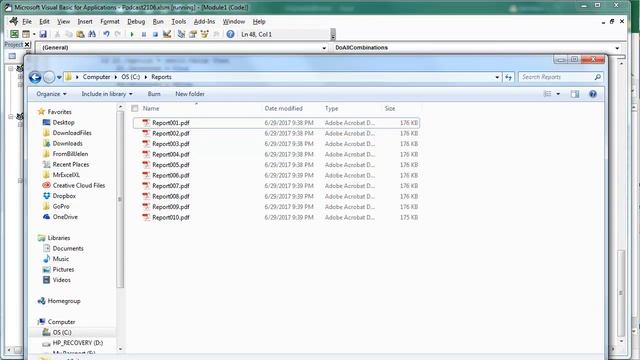This screenshot has width=640, height=360.
Task: Click the Refresh button beside address bar
Action: tap(508, 77)
